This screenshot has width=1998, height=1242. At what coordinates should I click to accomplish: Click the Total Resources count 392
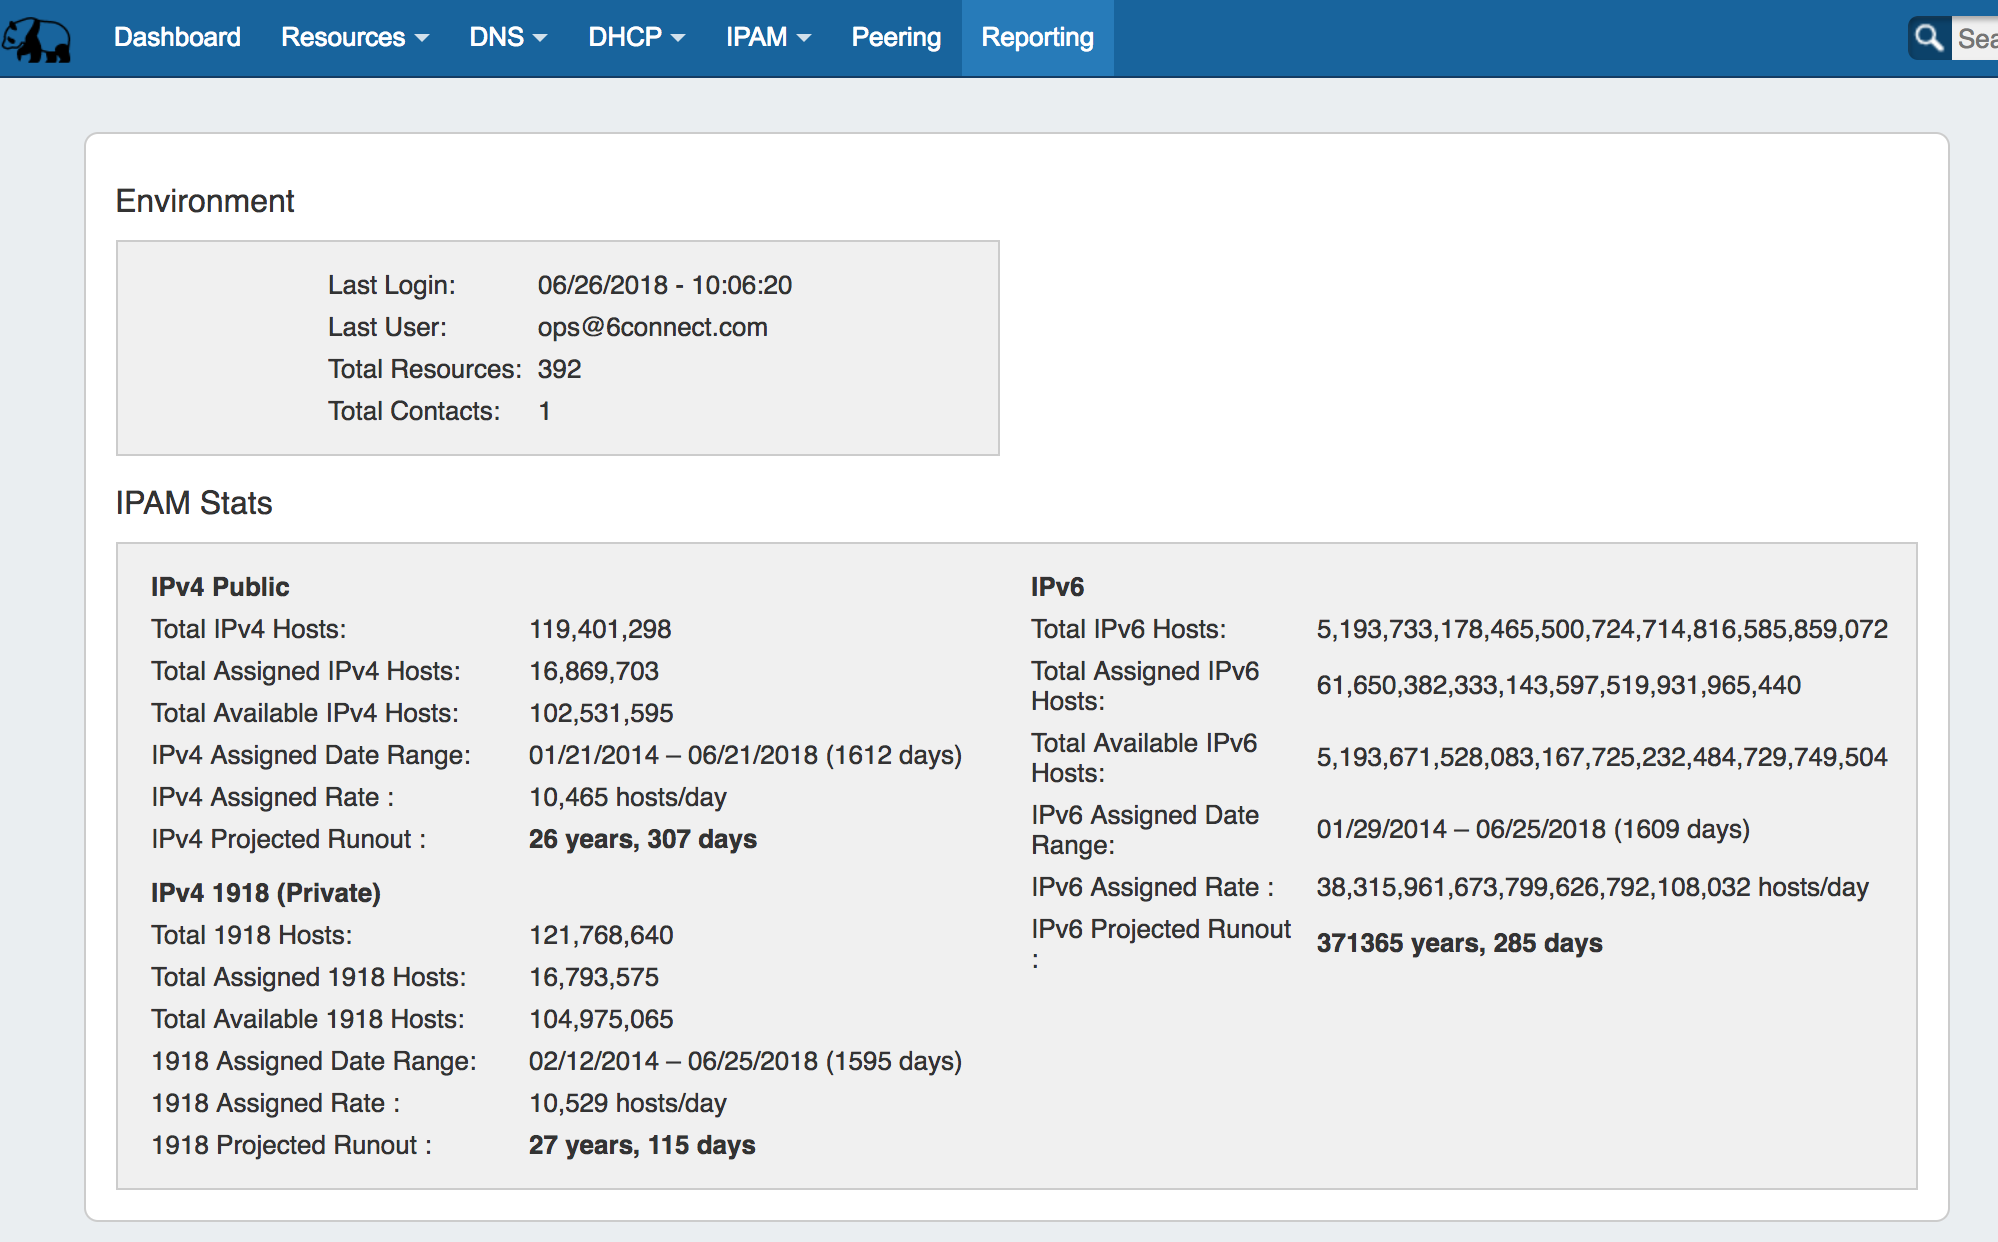(x=559, y=369)
